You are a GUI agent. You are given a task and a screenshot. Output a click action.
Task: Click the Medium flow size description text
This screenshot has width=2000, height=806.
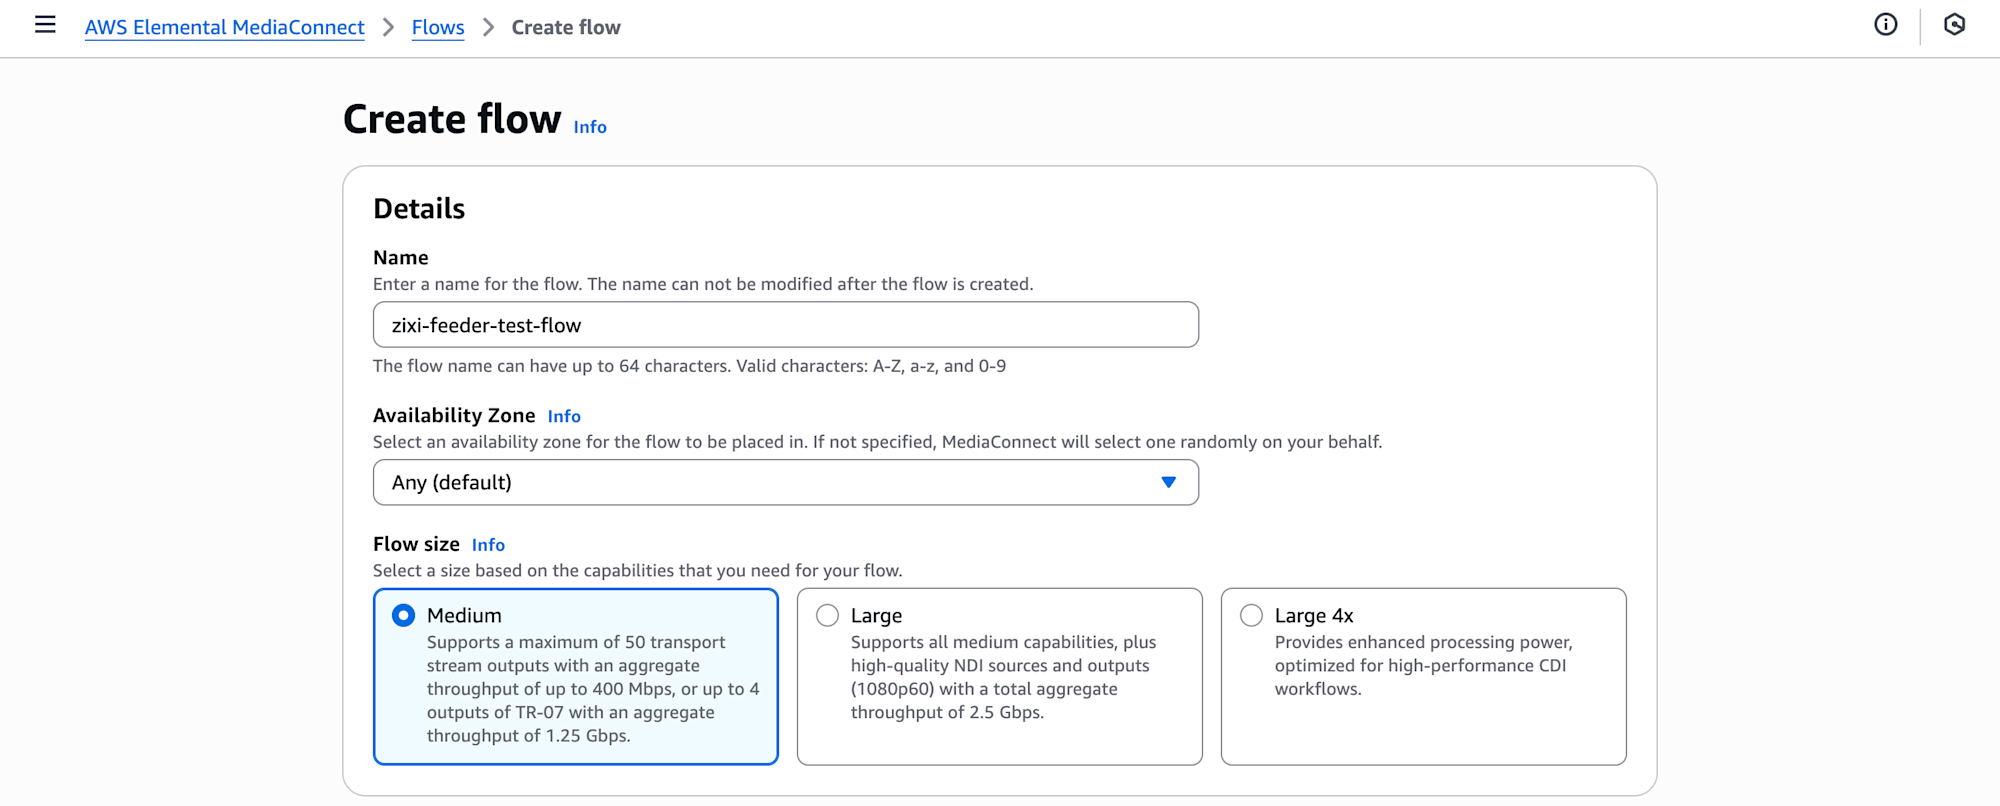point(592,689)
